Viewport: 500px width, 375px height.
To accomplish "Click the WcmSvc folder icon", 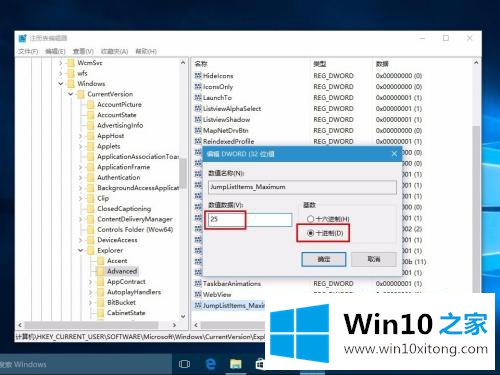I will coord(71,63).
